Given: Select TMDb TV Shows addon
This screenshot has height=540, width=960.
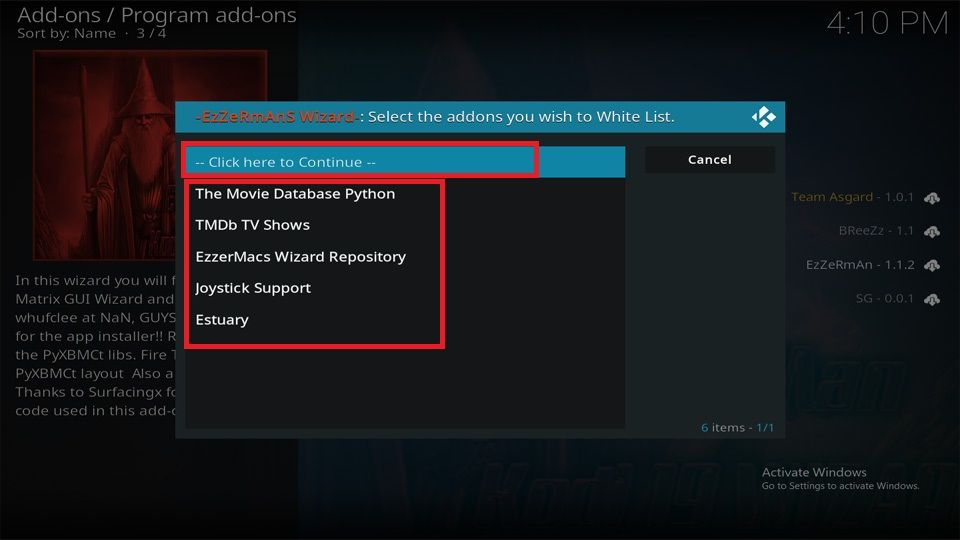Looking at the screenshot, I should tap(405, 225).
